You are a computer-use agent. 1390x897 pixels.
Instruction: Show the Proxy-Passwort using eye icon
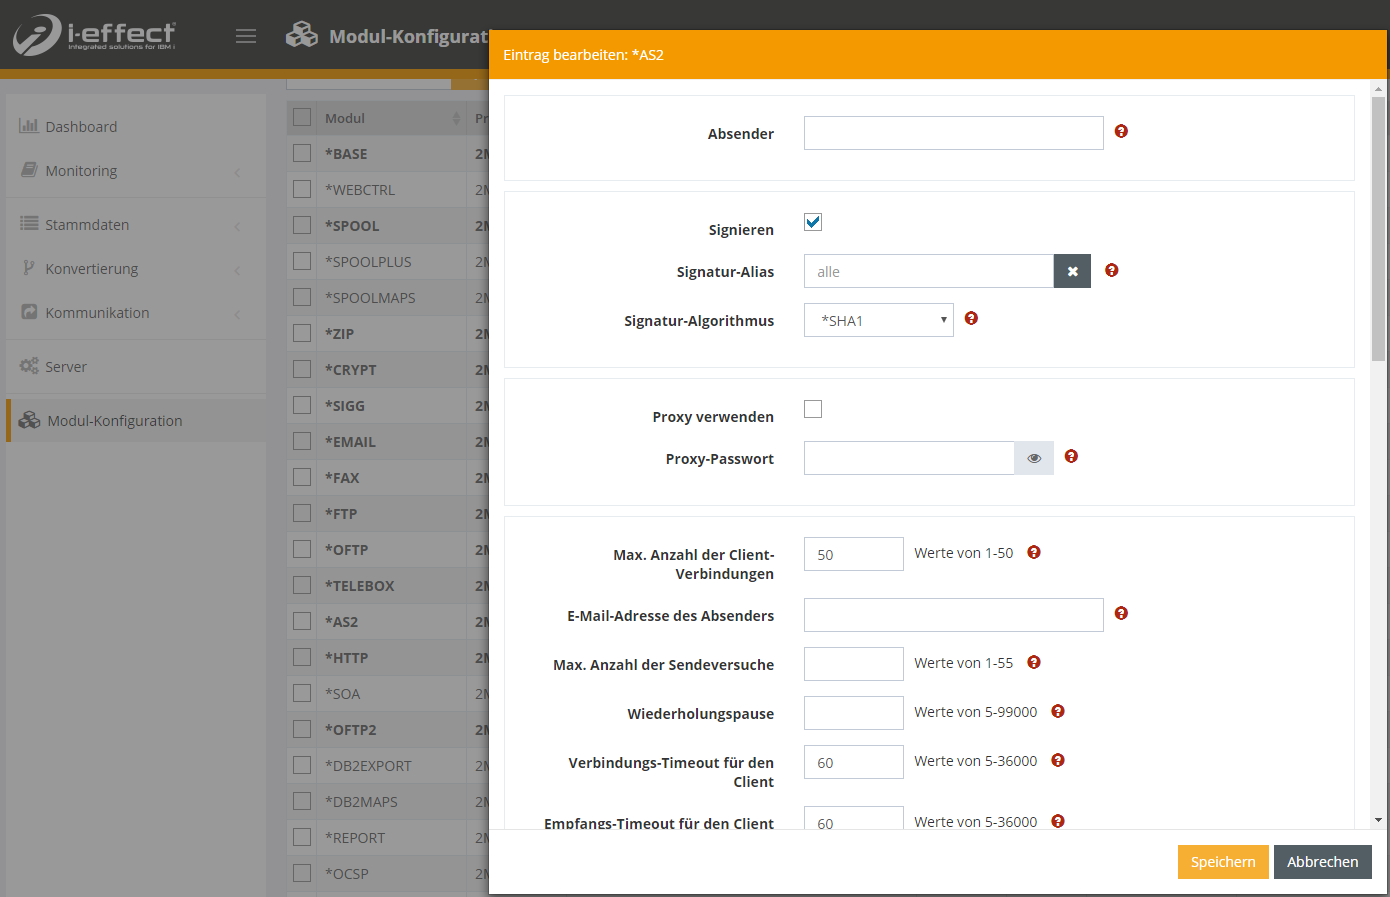click(x=1034, y=458)
